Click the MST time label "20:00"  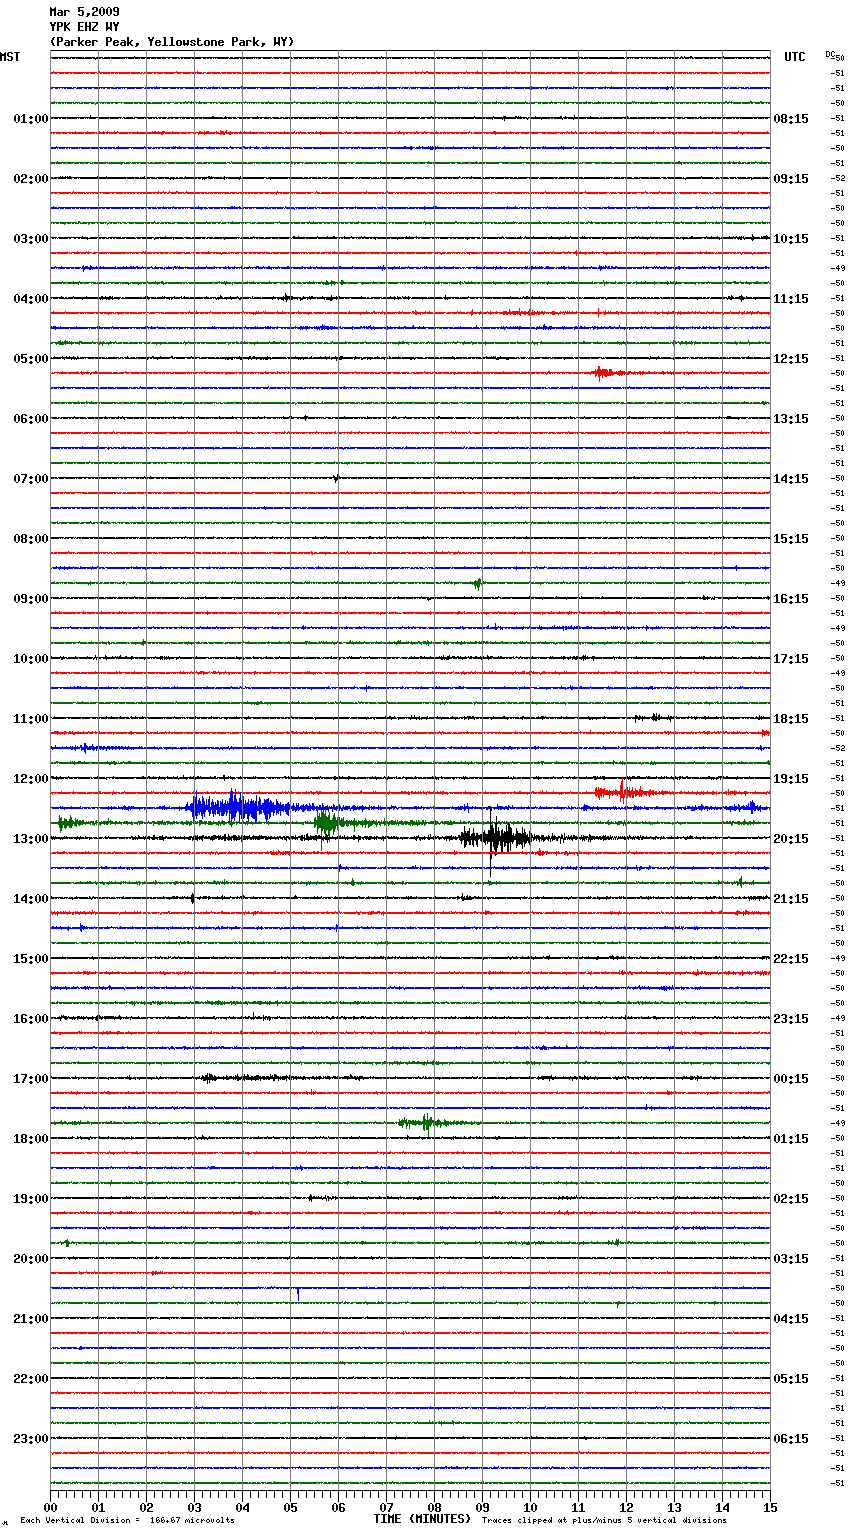(31, 1259)
